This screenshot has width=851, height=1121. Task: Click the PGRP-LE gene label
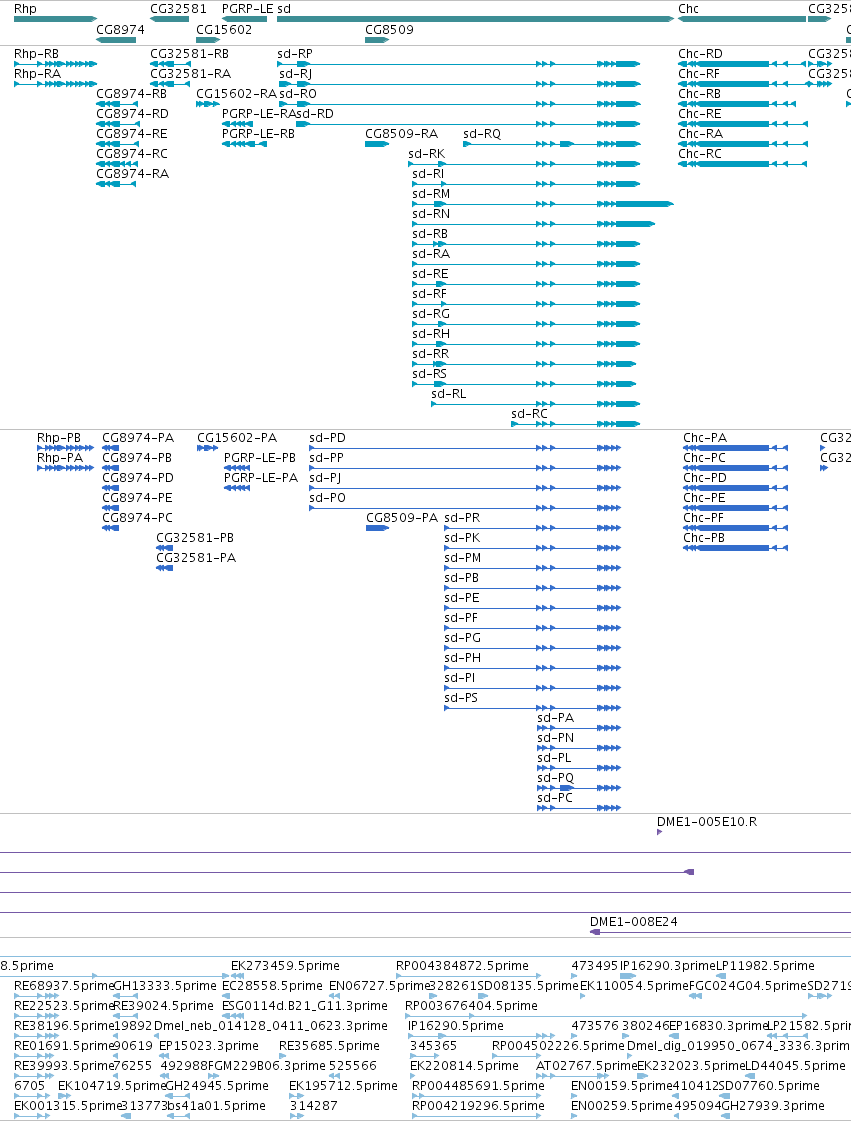(247, 9)
